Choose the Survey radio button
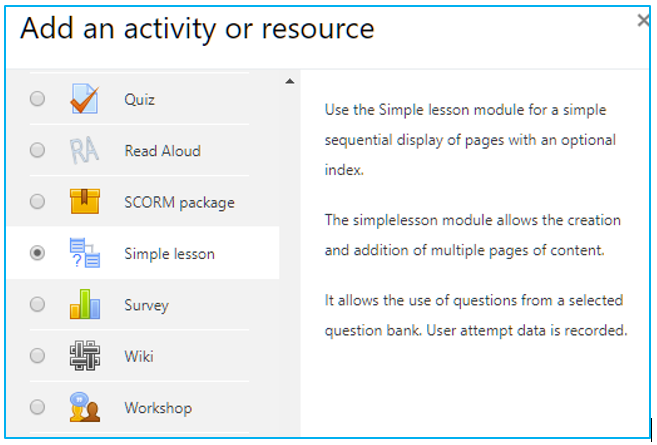 click(37, 304)
